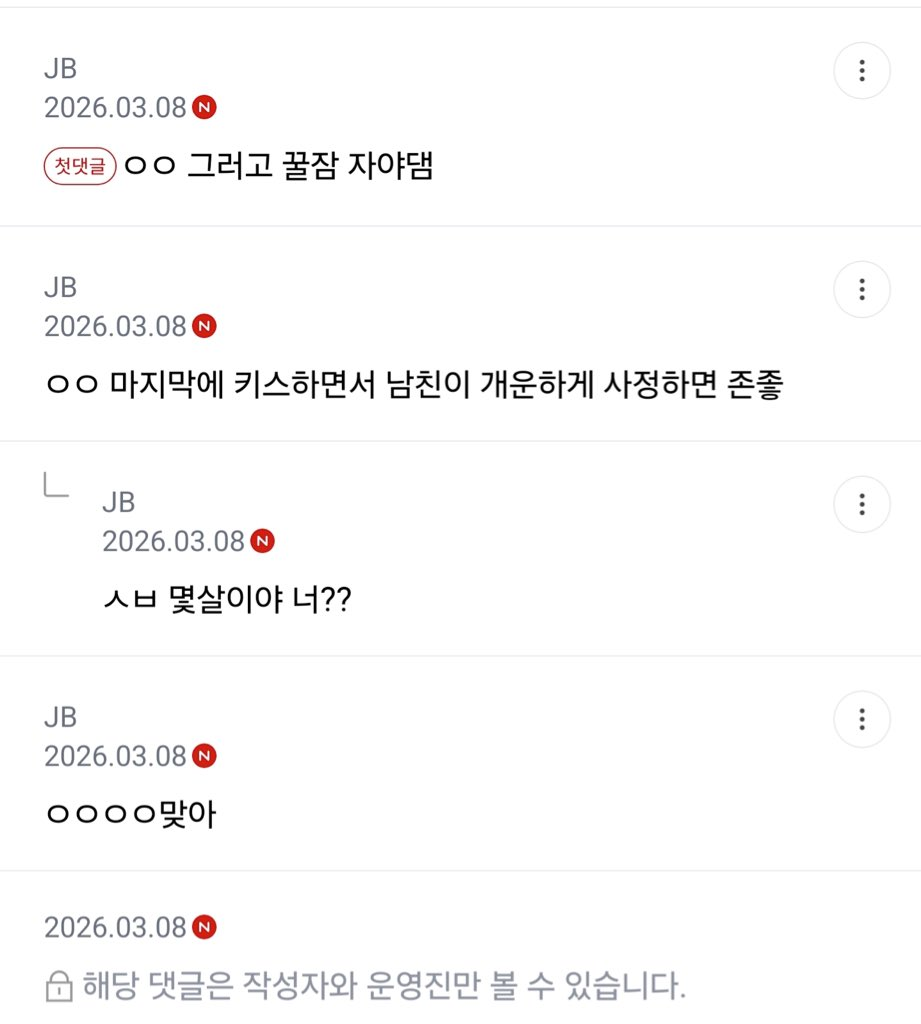Tap the JB name on the '마지막에 키스하면서' comment
This screenshot has height=1024, width=921.
click(60, 288)
